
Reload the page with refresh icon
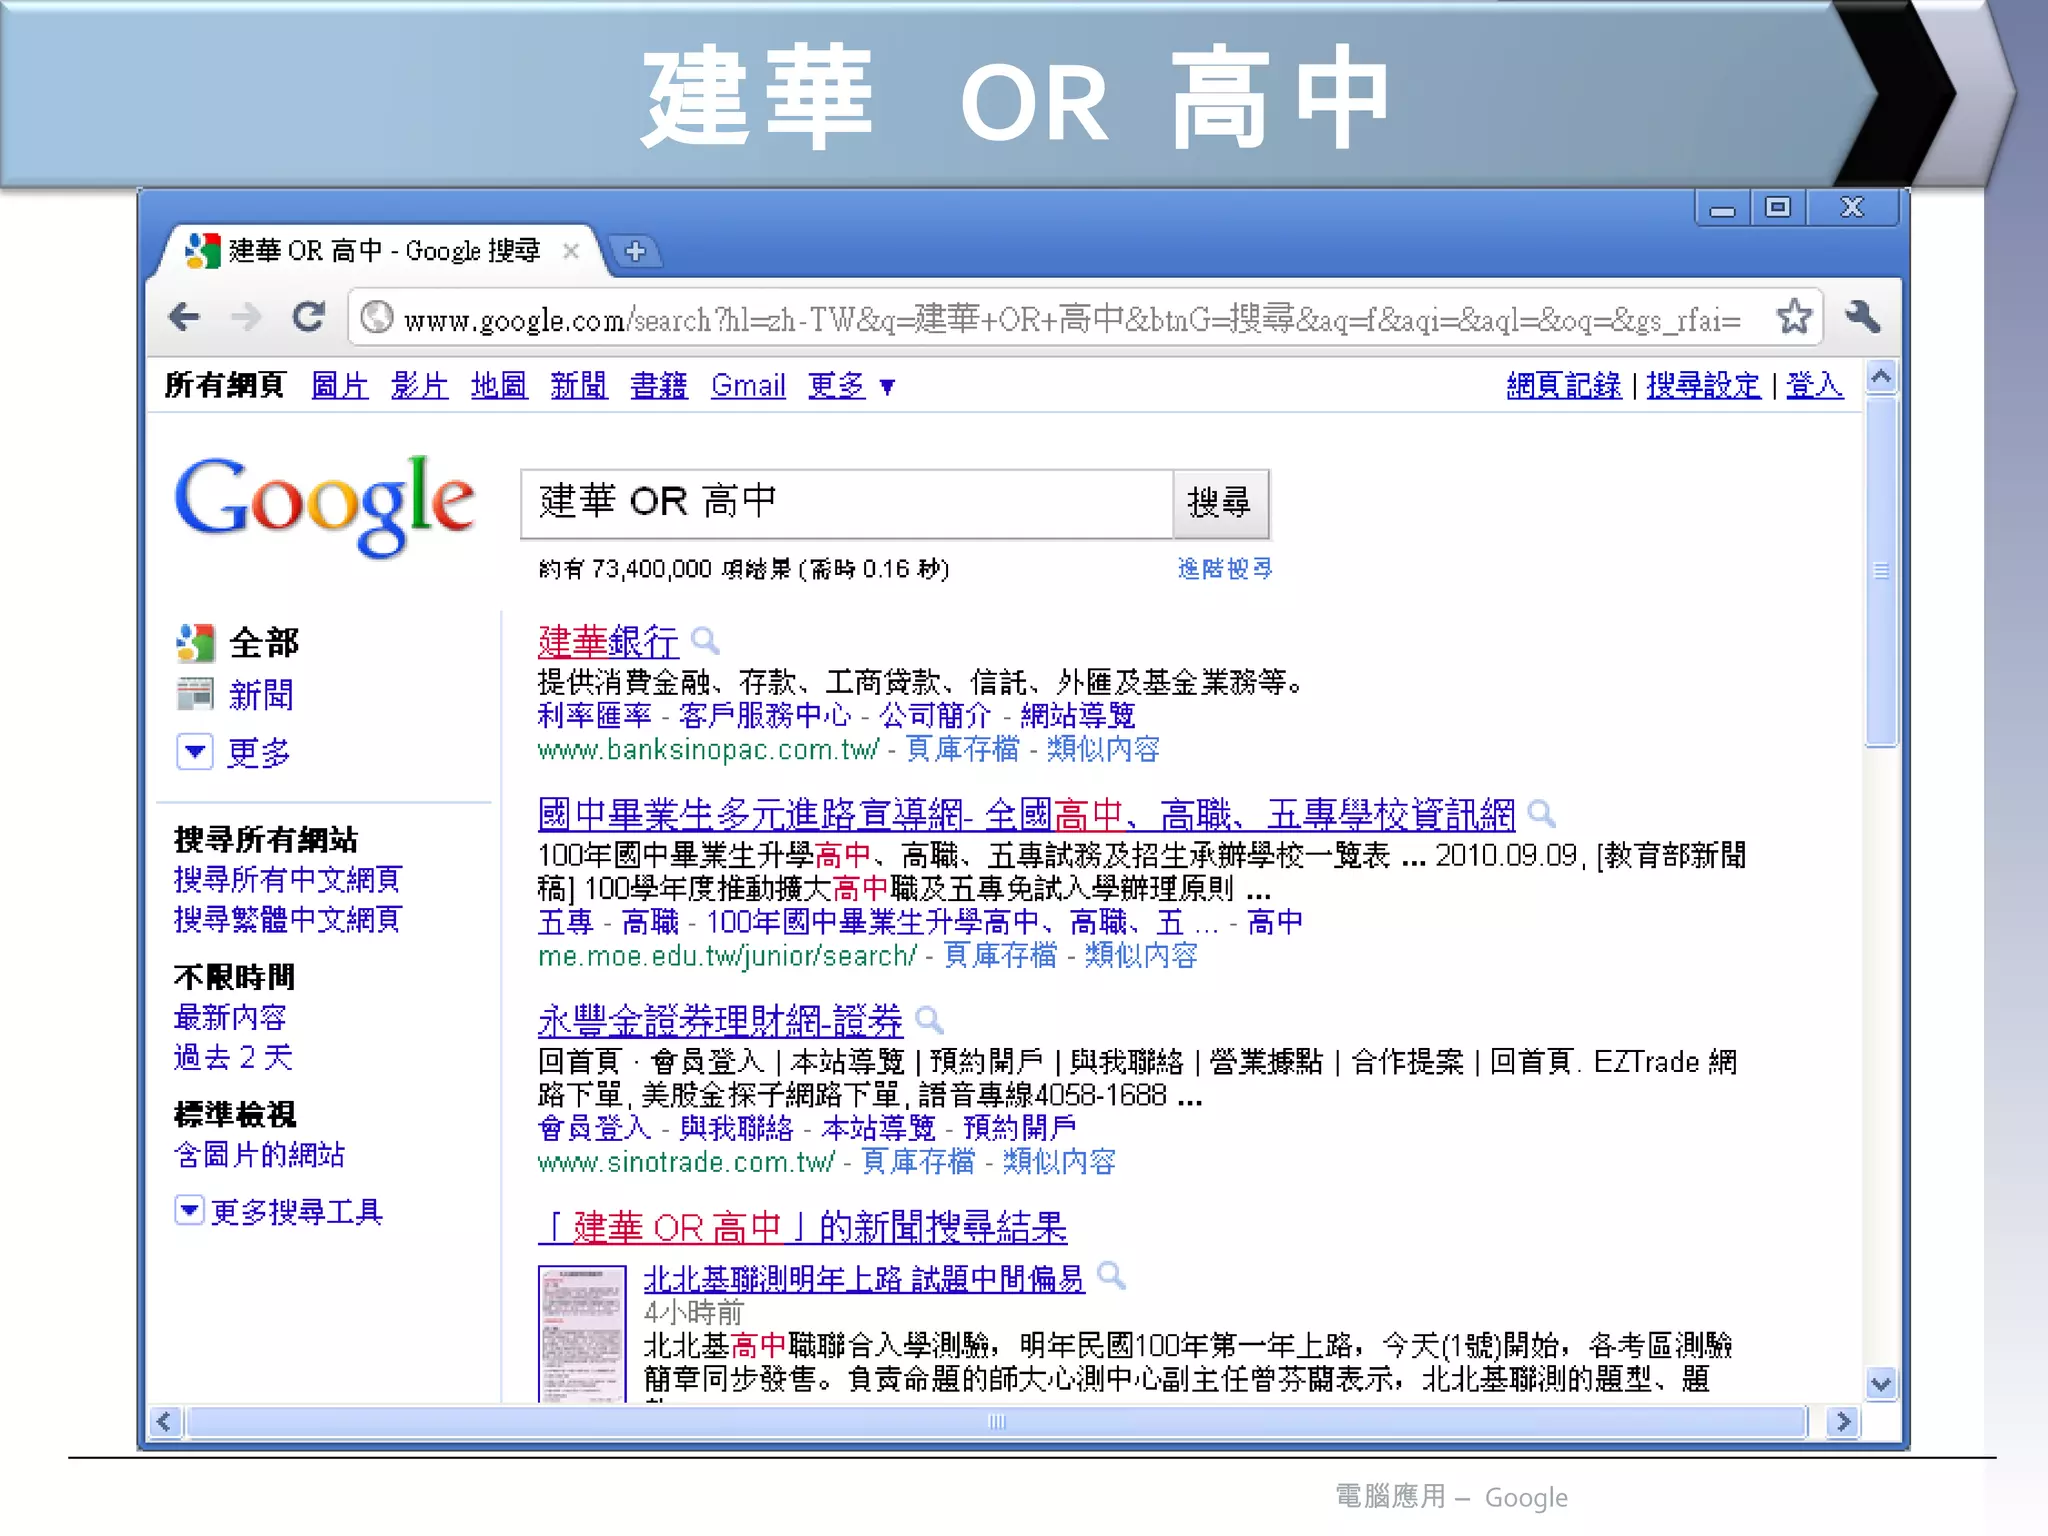click(308, 317)
